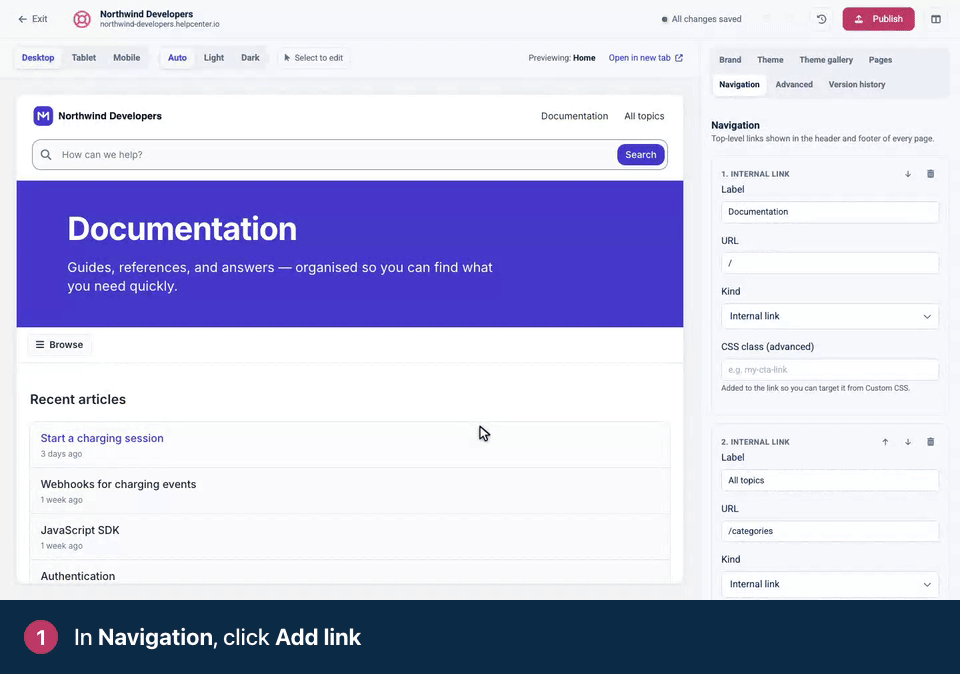
Task: Open the Brand tab
Action: [730, 60]
